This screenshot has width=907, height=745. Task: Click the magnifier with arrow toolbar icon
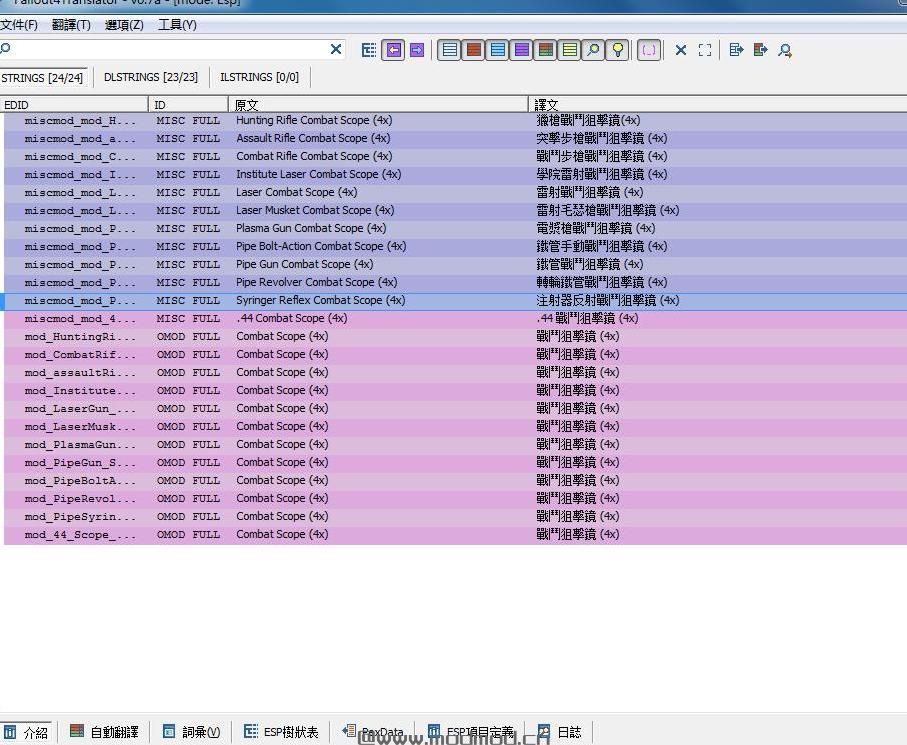785,50
